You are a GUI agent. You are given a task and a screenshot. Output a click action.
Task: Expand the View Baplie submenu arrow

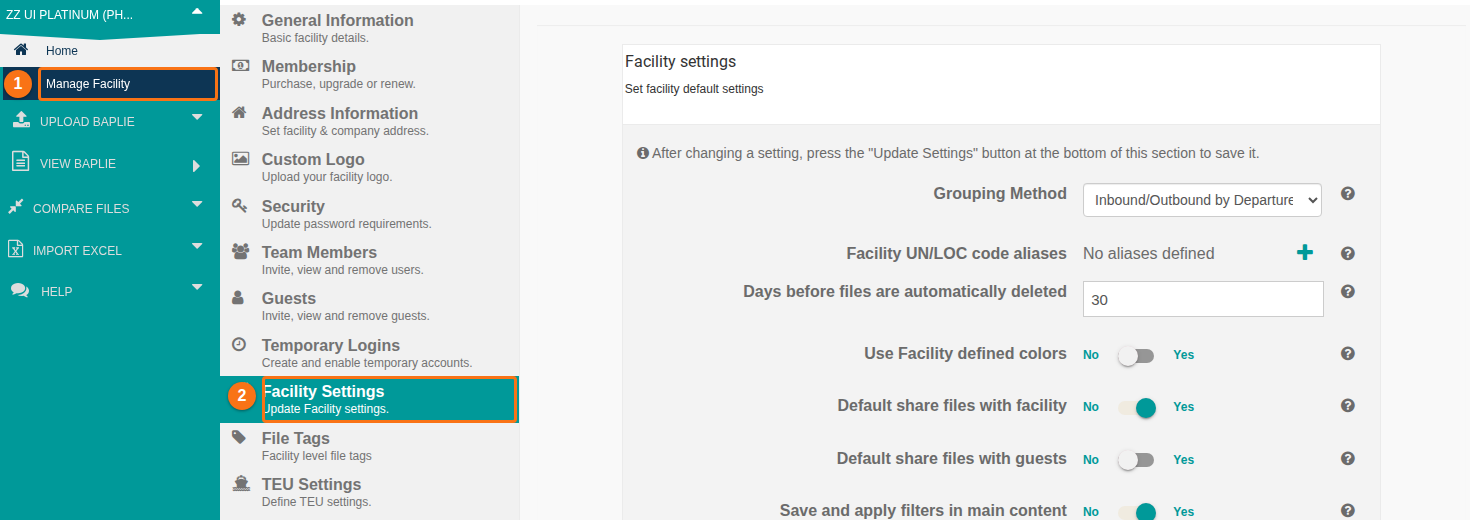tap(196, 165)
